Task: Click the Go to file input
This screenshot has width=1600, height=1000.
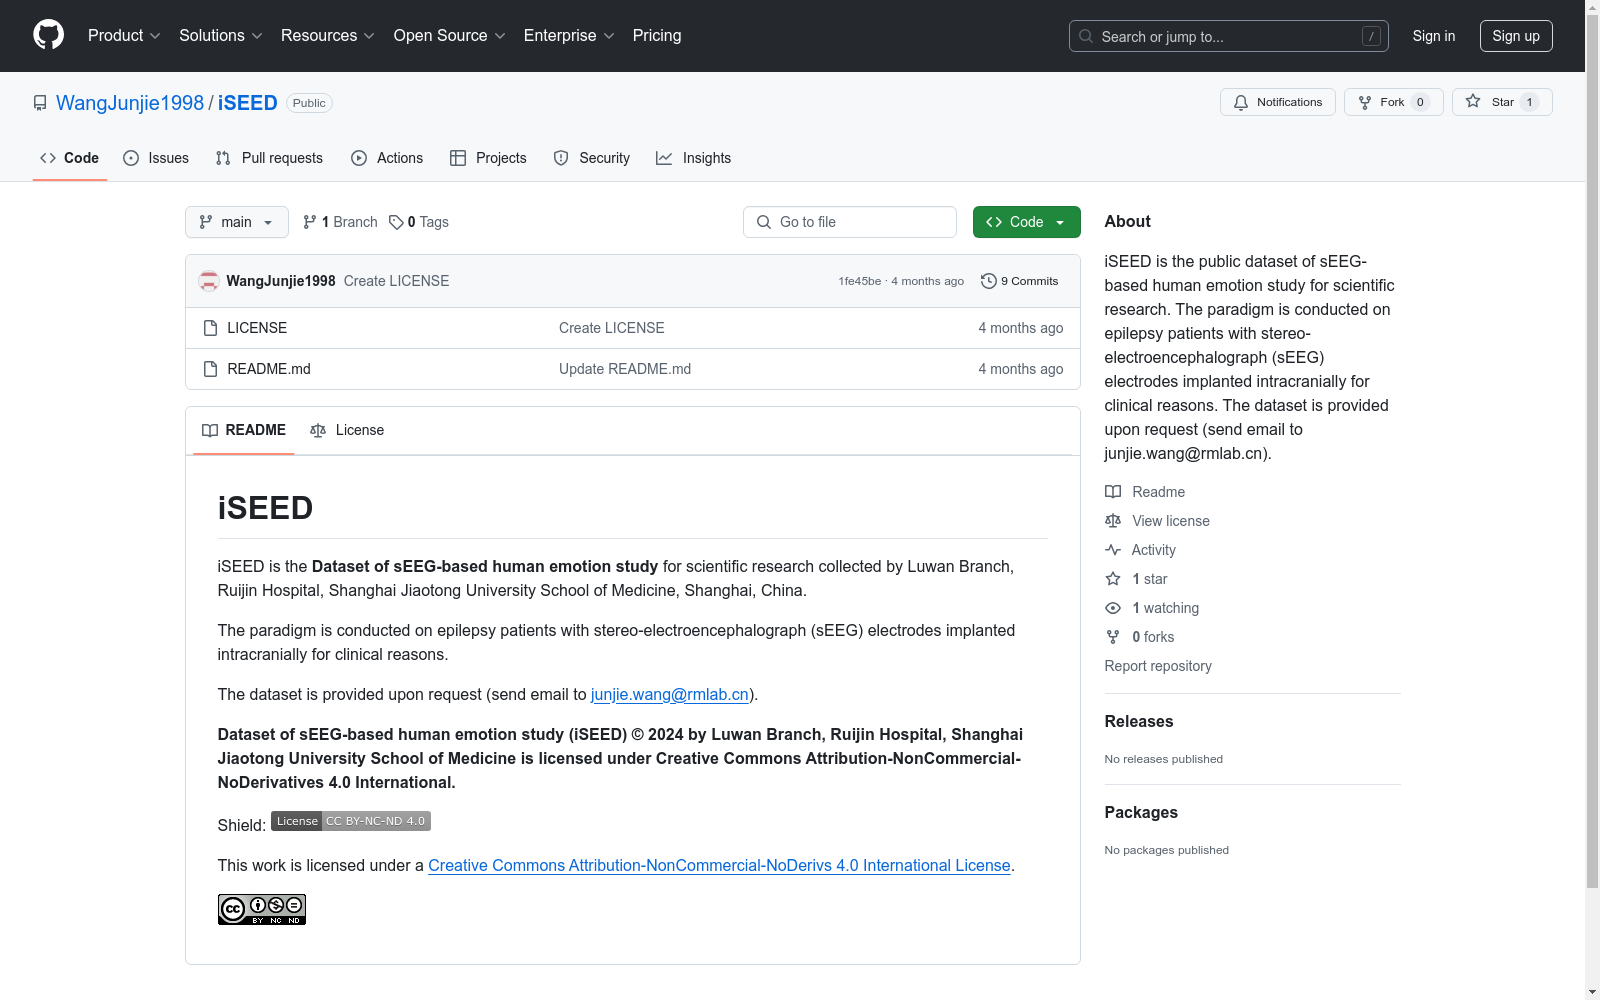Action: 850,222
